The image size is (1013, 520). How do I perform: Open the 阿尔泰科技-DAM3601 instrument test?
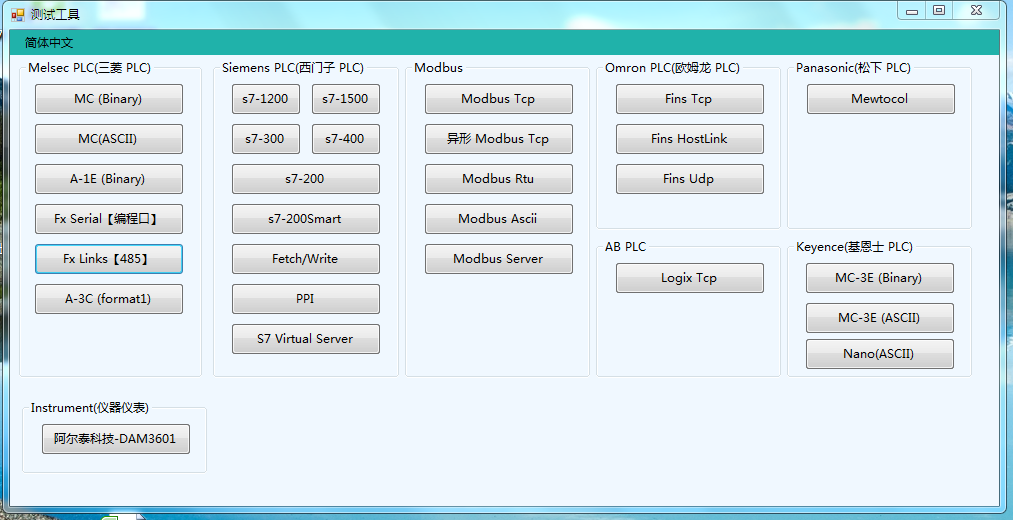(x=115, y=439)
